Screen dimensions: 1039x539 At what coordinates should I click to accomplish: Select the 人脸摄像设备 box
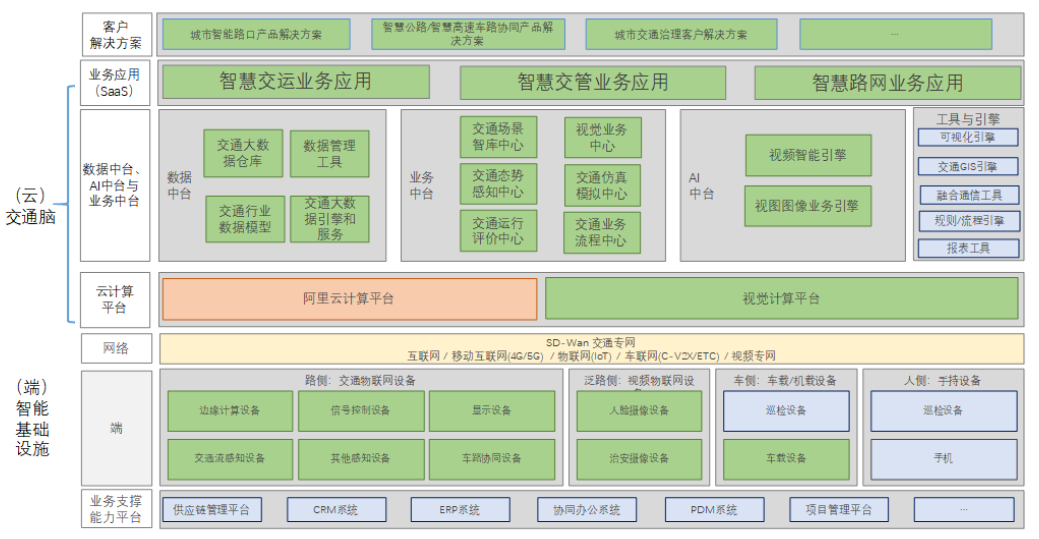tap(639, 411)
